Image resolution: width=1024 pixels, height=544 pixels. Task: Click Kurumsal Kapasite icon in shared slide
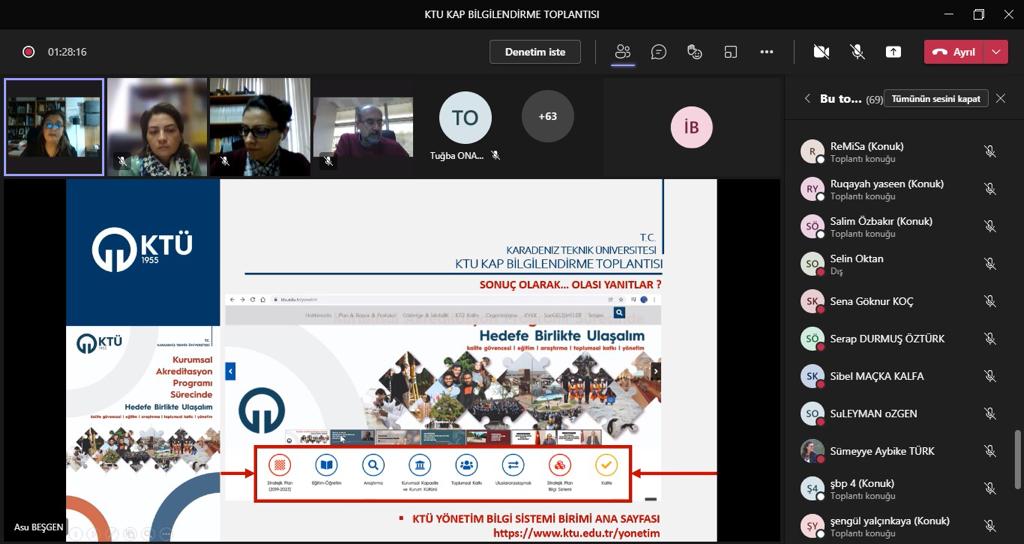pyautogui.click(x=419, y=465)
